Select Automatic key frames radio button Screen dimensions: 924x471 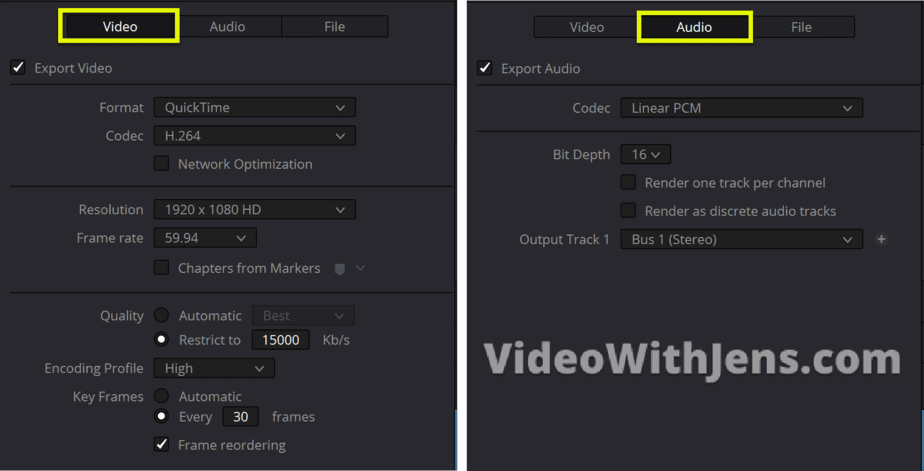coord(161,396)
